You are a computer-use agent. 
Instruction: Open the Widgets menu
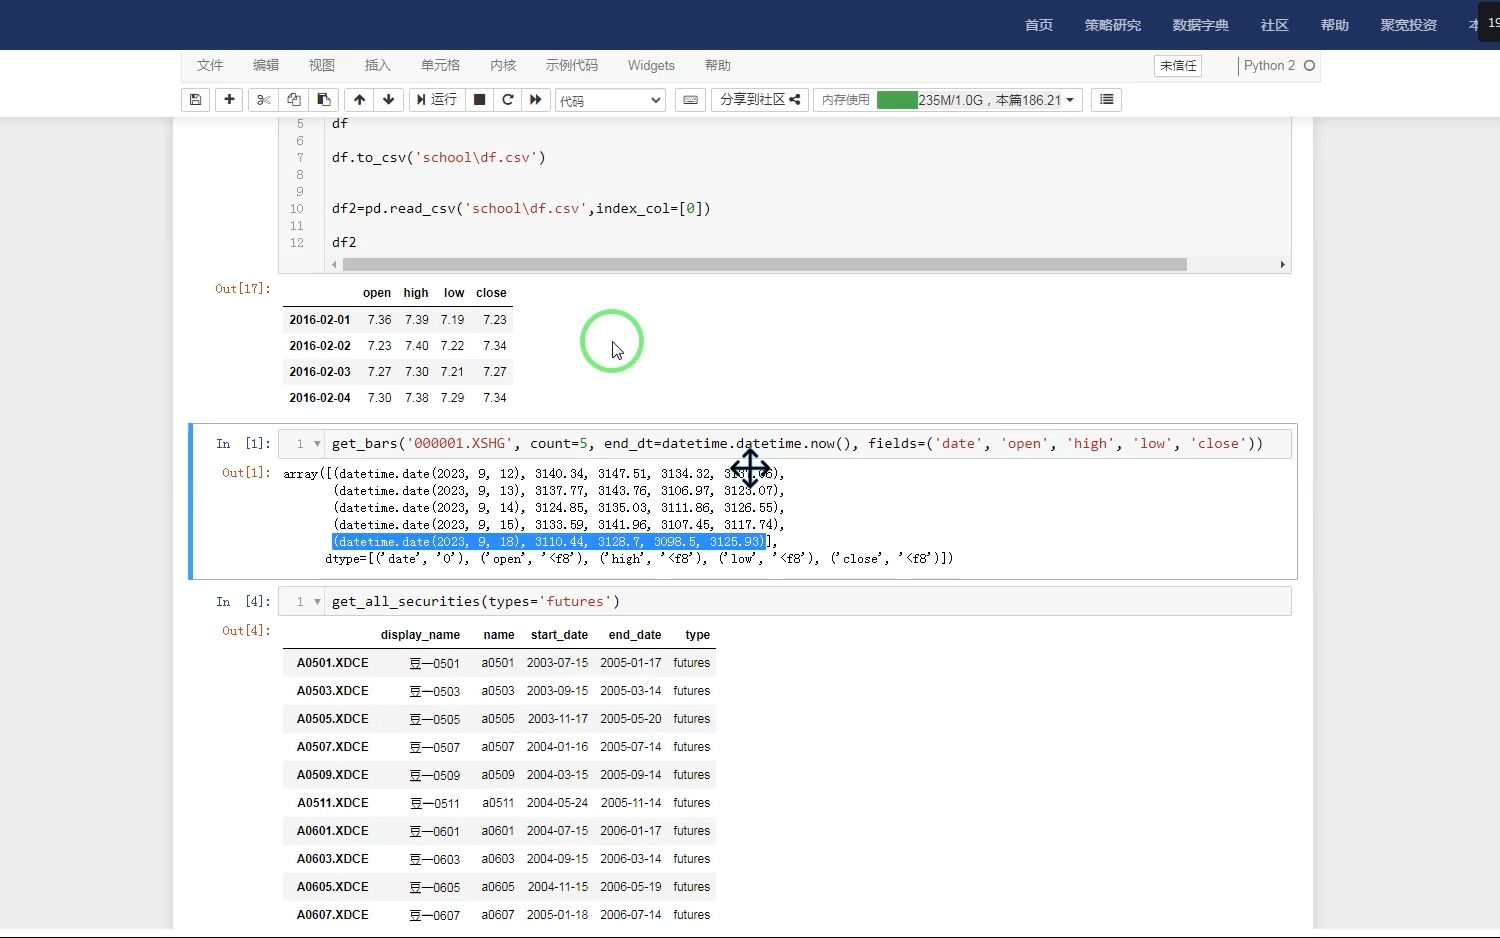tap(651, 66)
